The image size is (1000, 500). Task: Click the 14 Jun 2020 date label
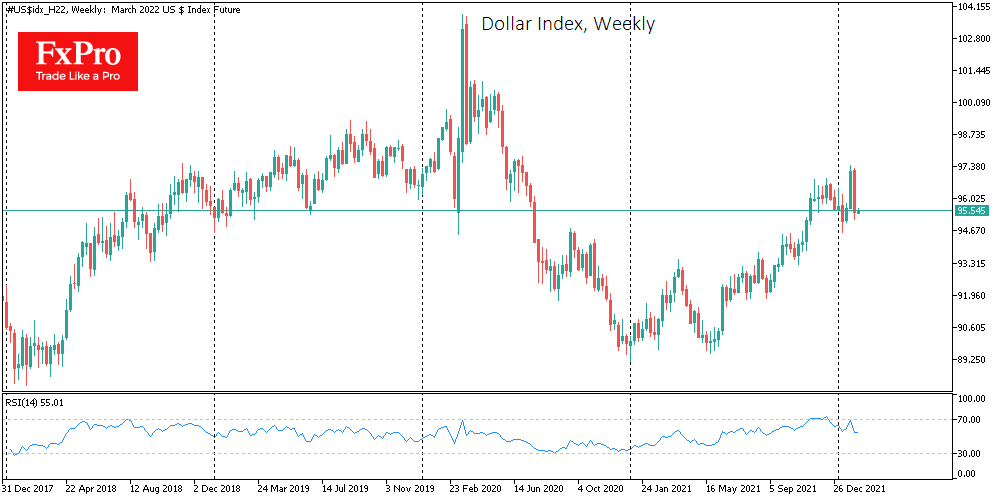point(537,491)
